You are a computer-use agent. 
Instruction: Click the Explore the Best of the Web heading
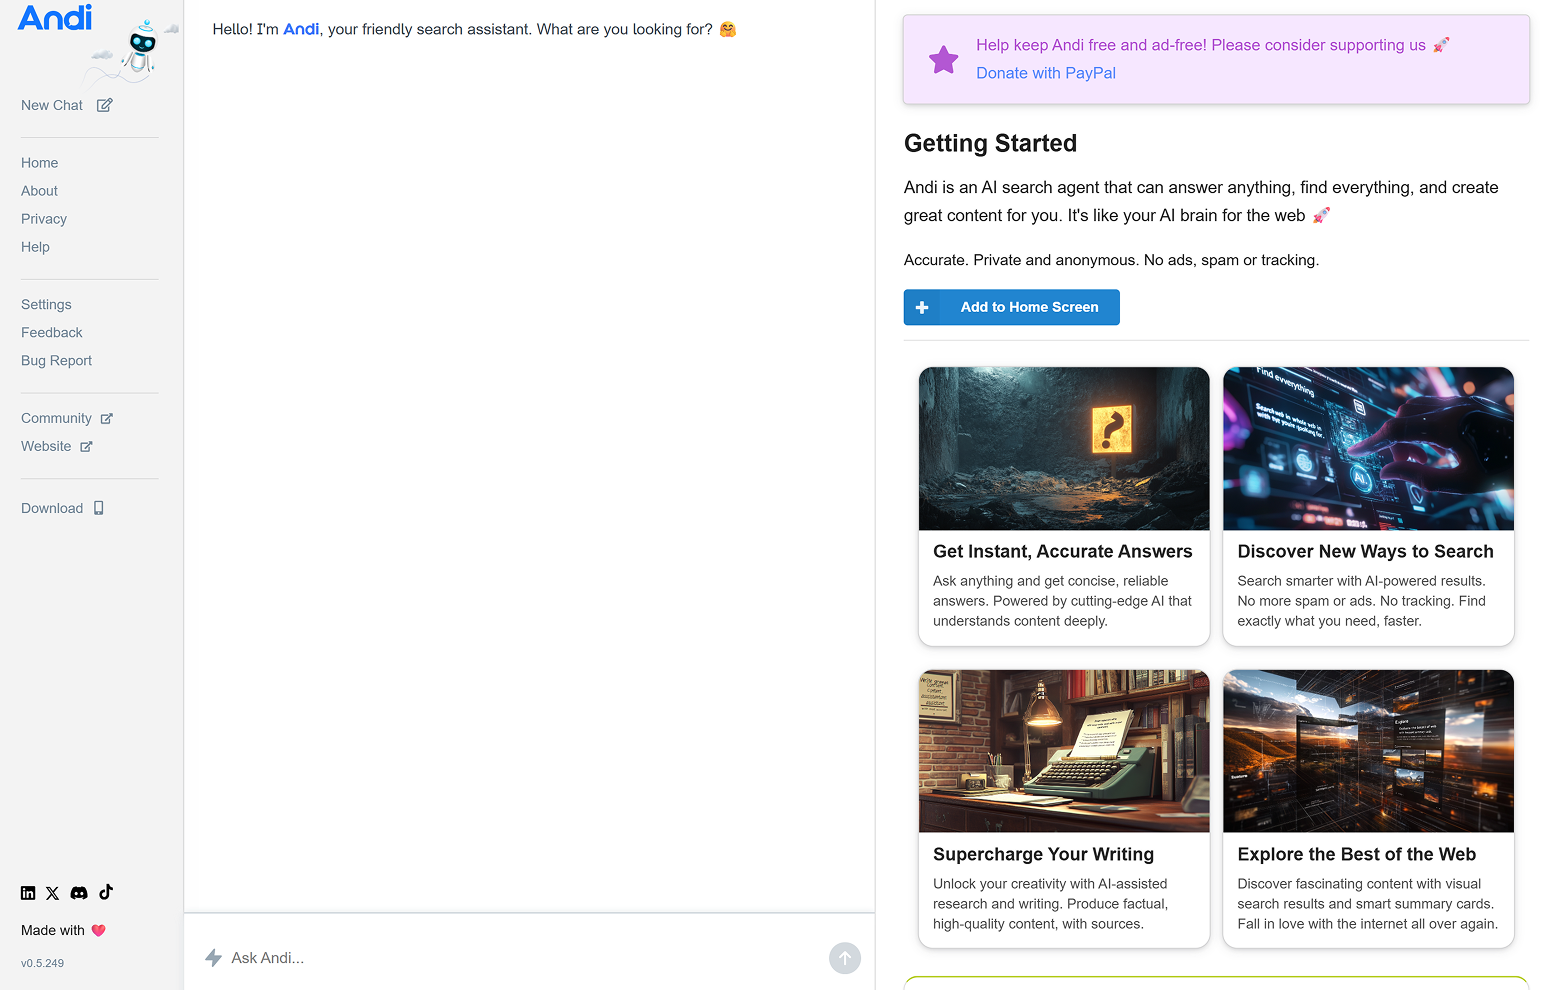pyautogui.click(x=1356, y=854)
